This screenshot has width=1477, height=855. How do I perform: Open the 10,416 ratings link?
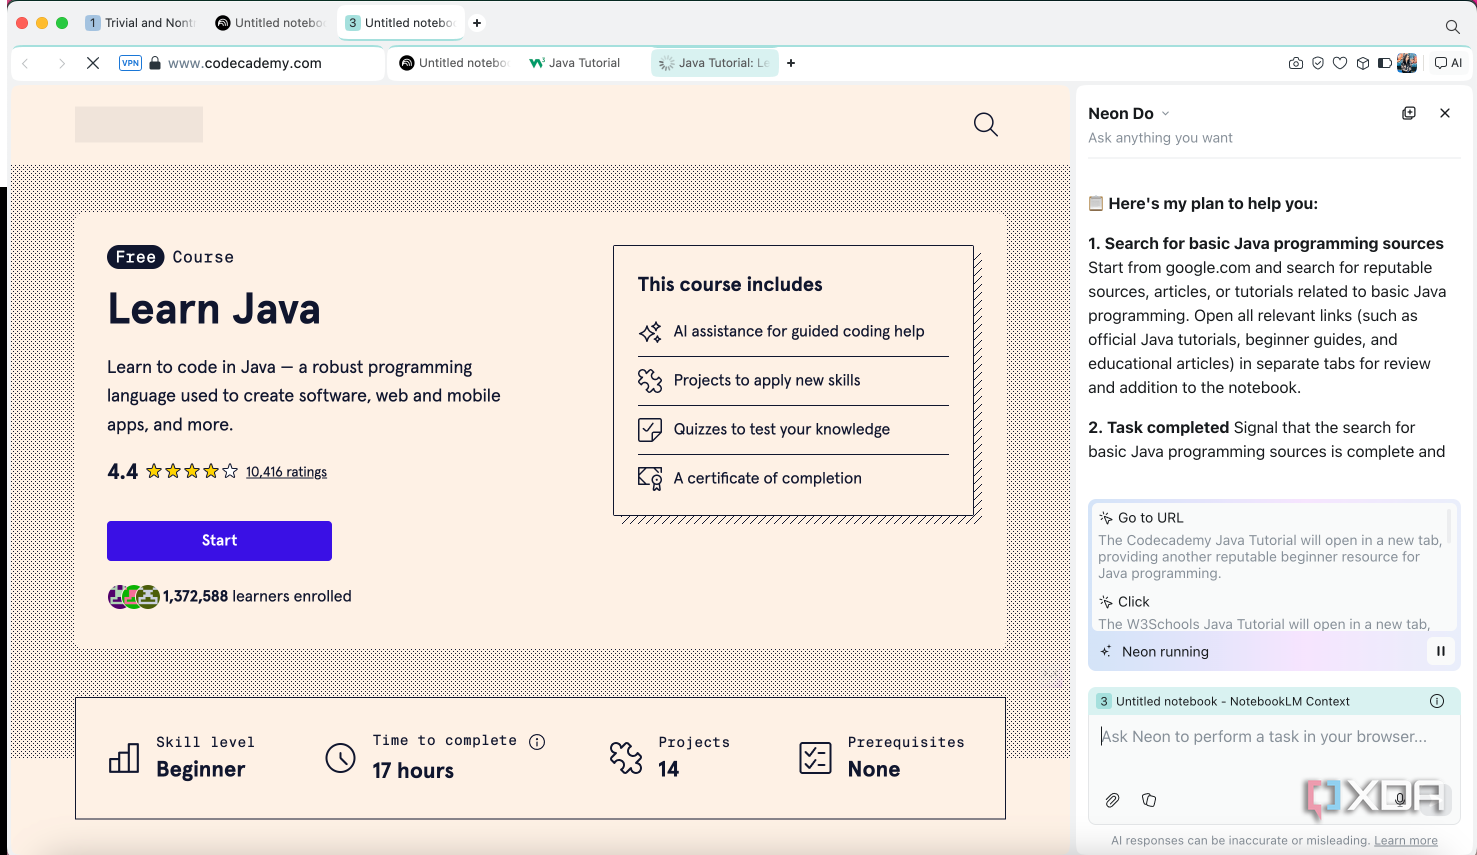pyautogui.click(x=286, y=472)
